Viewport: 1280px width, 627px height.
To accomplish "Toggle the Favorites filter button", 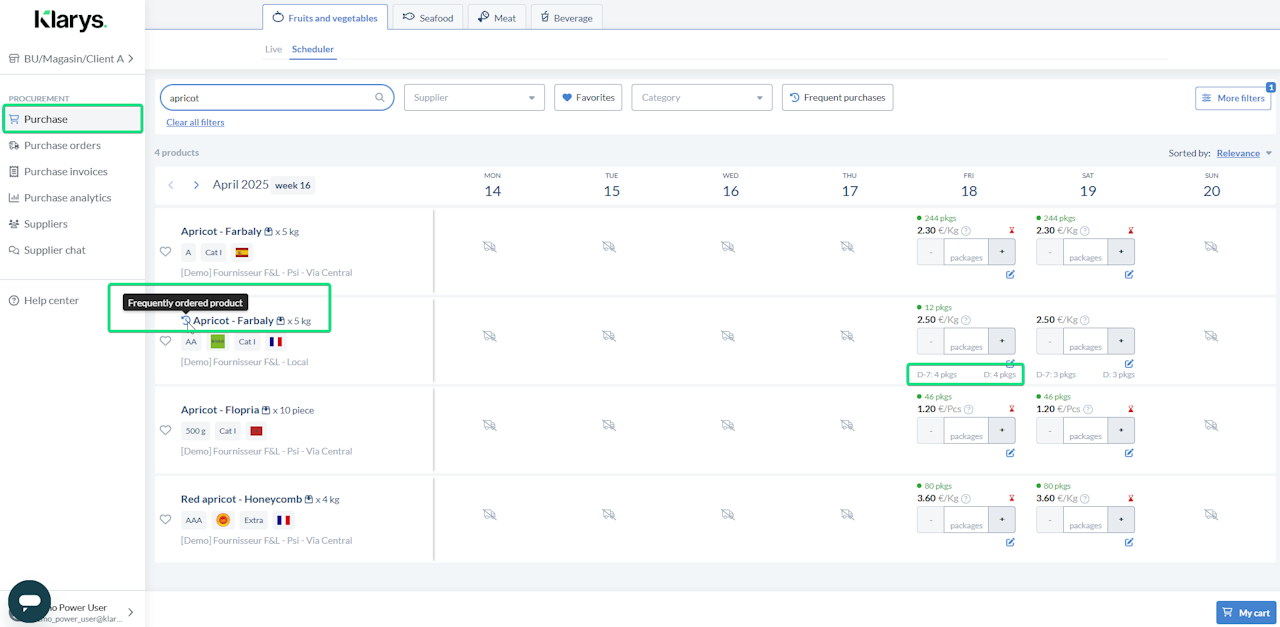I will (588, 98).
